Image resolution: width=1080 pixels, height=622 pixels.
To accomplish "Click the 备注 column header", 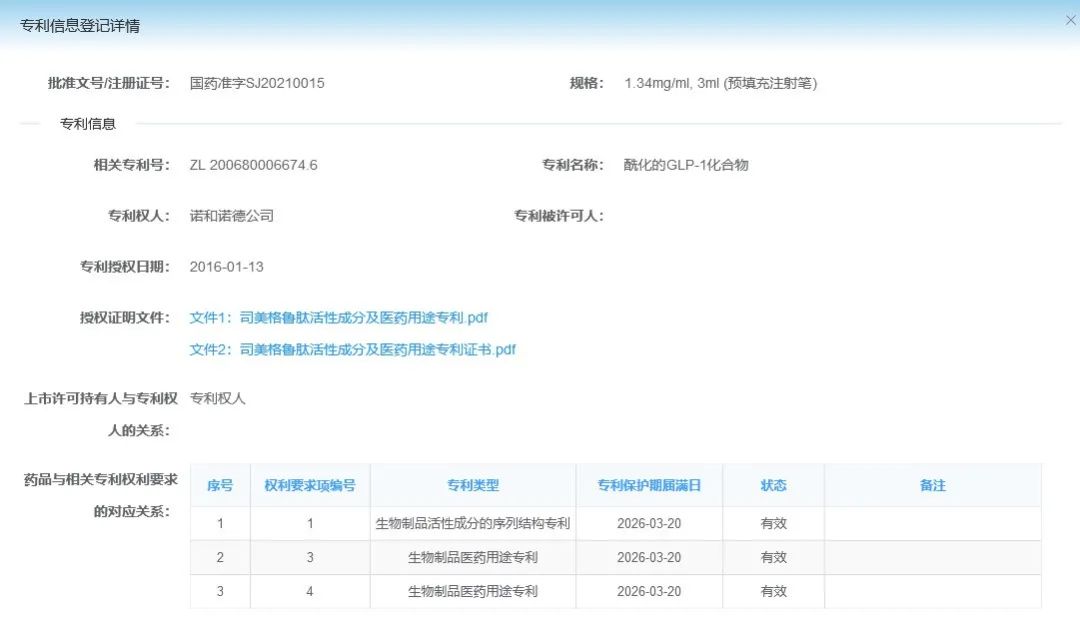I will point(933,486).
